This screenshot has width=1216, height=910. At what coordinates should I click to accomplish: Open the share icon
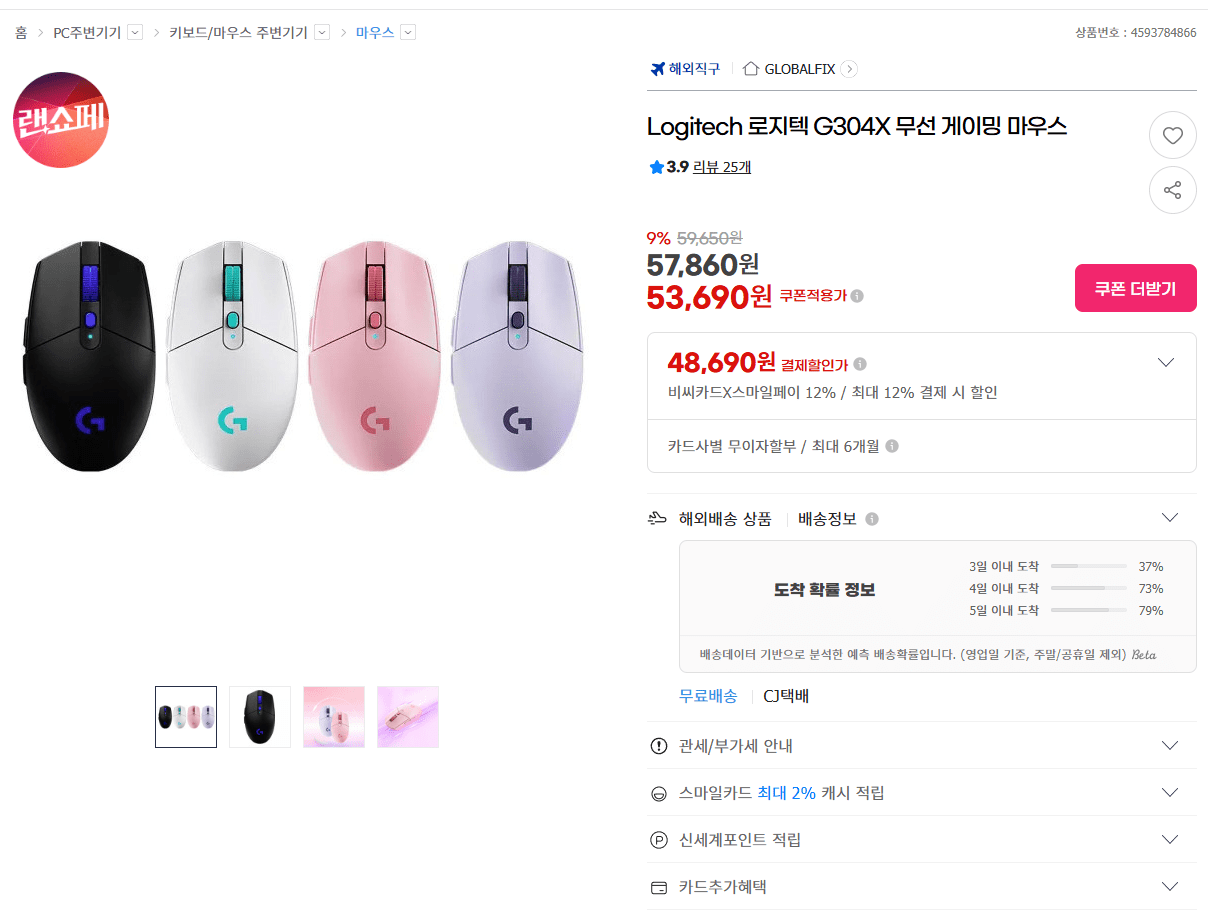(x=1173, y=190)
